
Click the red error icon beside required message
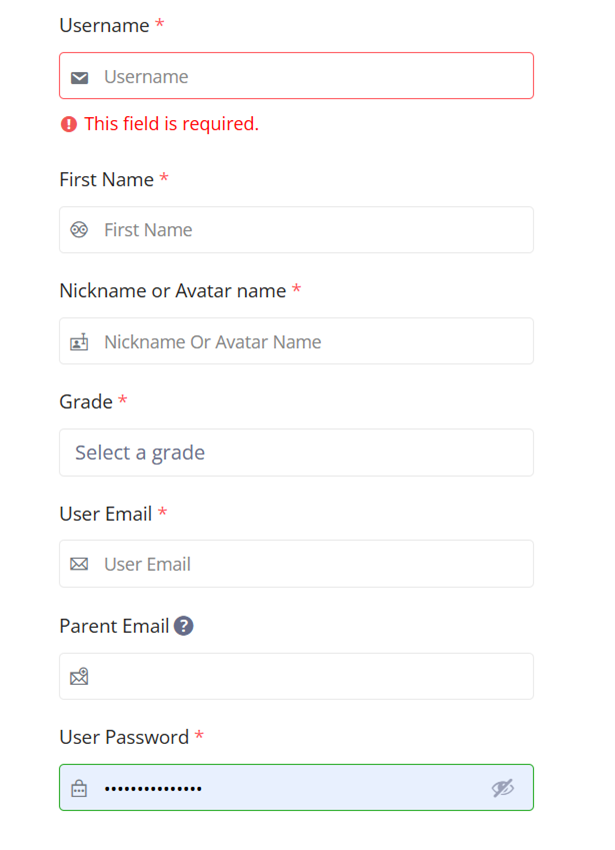[69, 124]
